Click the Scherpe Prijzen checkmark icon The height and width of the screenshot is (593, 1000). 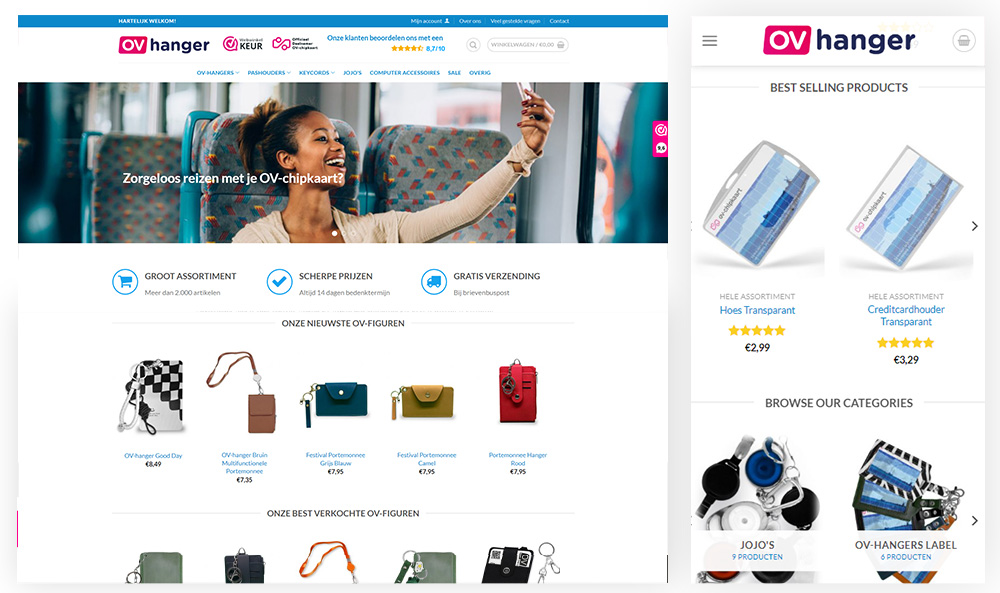(x=279, y=282)
